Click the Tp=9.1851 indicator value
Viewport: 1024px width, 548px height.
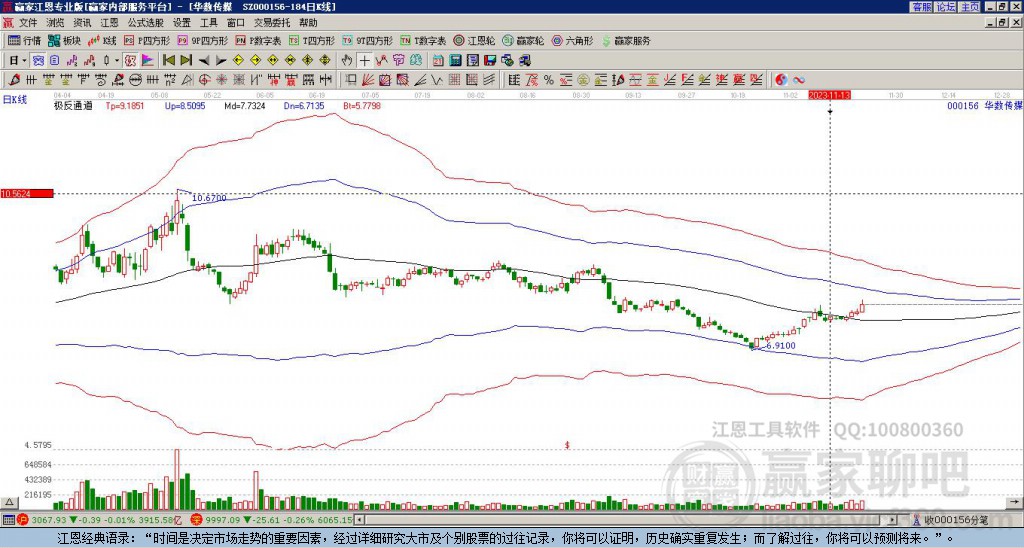pos(124,105)
